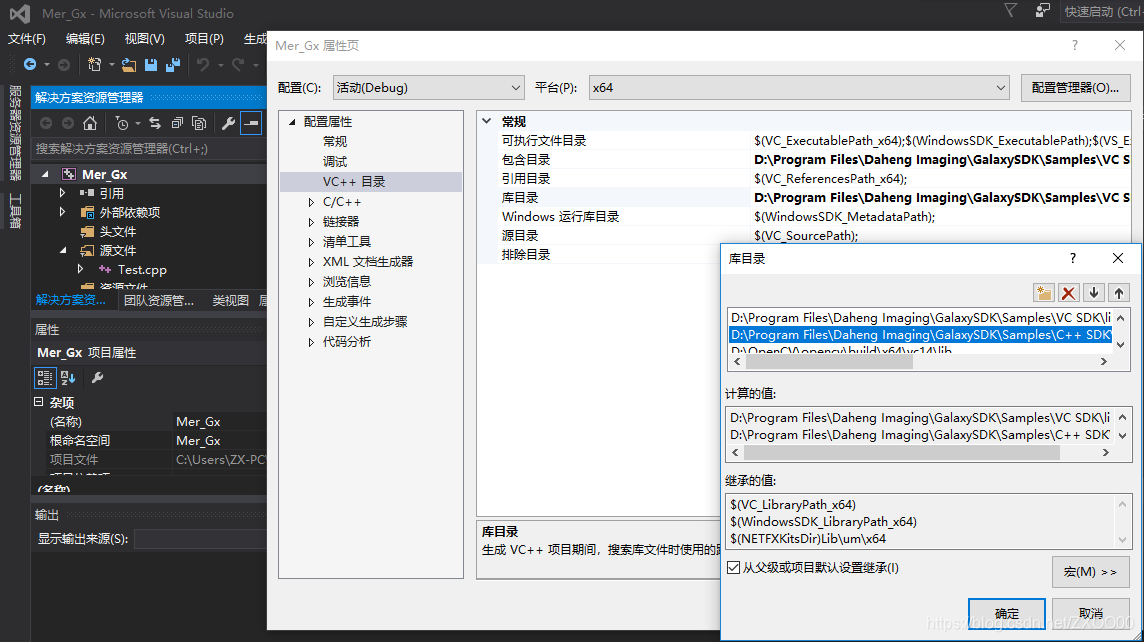Click 确定 button in 库目录 dialog

[x=1007, y=614]
